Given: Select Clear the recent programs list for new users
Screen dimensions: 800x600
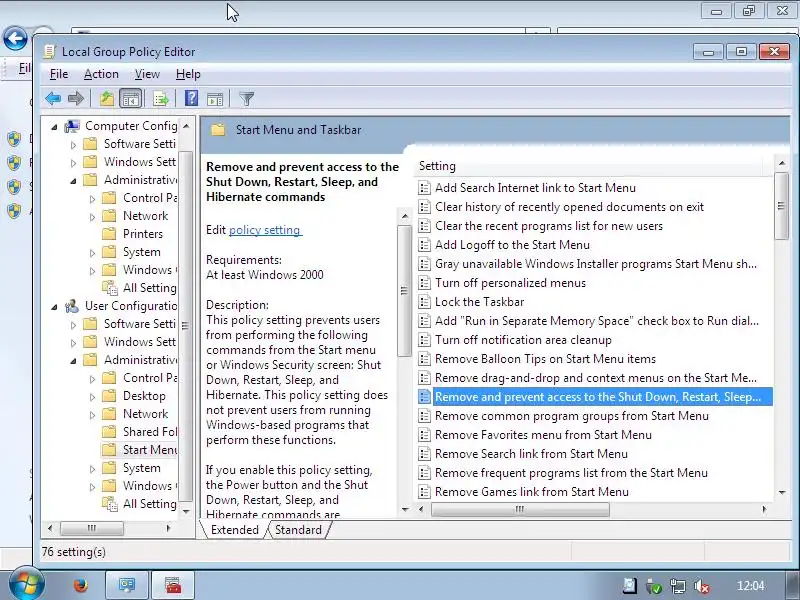Looking at the screenshot, I should tap(548, 226).
